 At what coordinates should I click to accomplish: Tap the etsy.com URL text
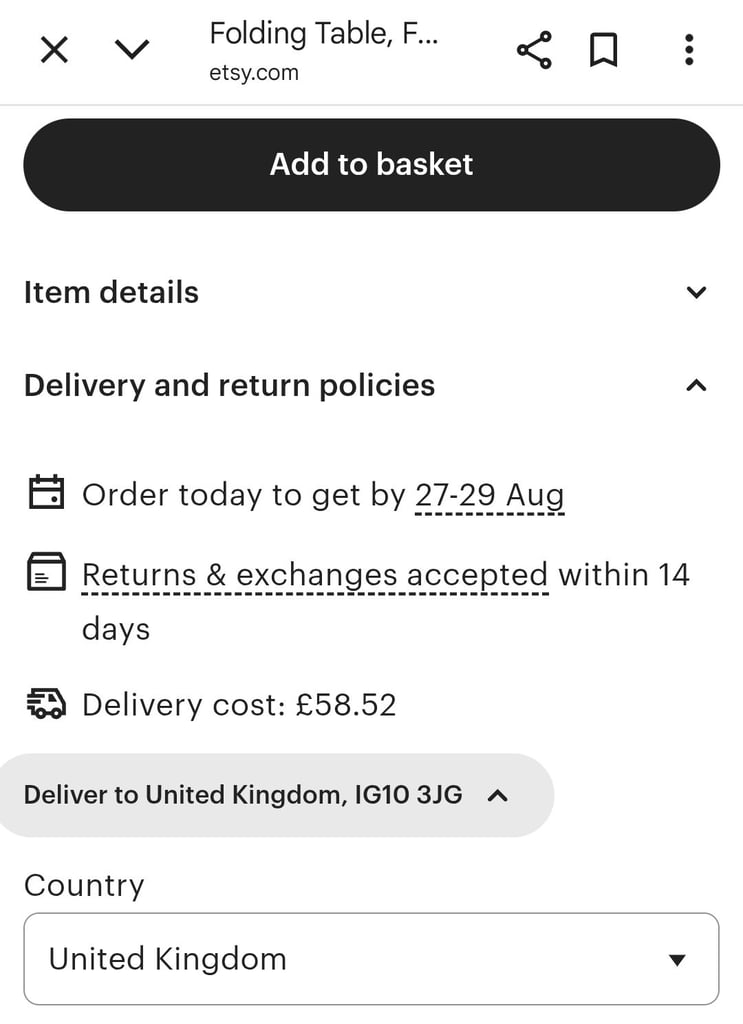tap(254, 72)
